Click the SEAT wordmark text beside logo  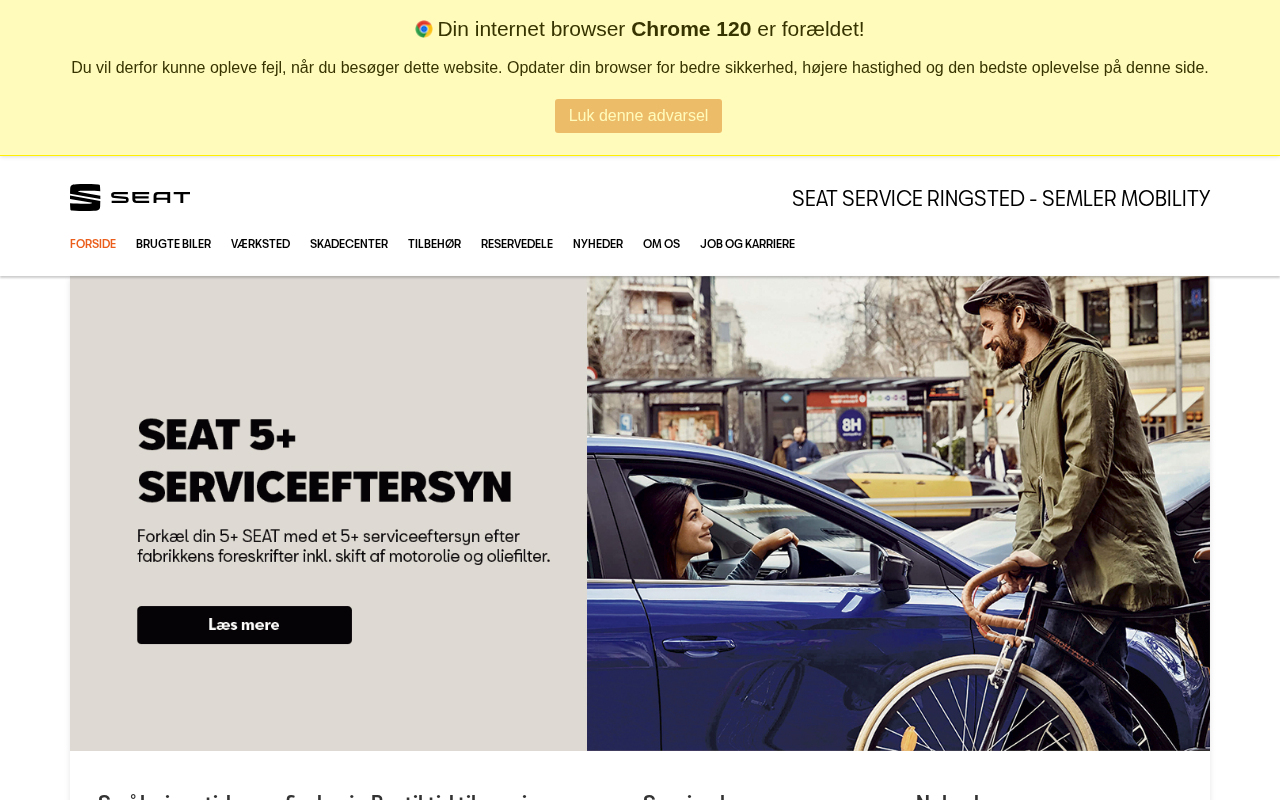click(150, 197)
